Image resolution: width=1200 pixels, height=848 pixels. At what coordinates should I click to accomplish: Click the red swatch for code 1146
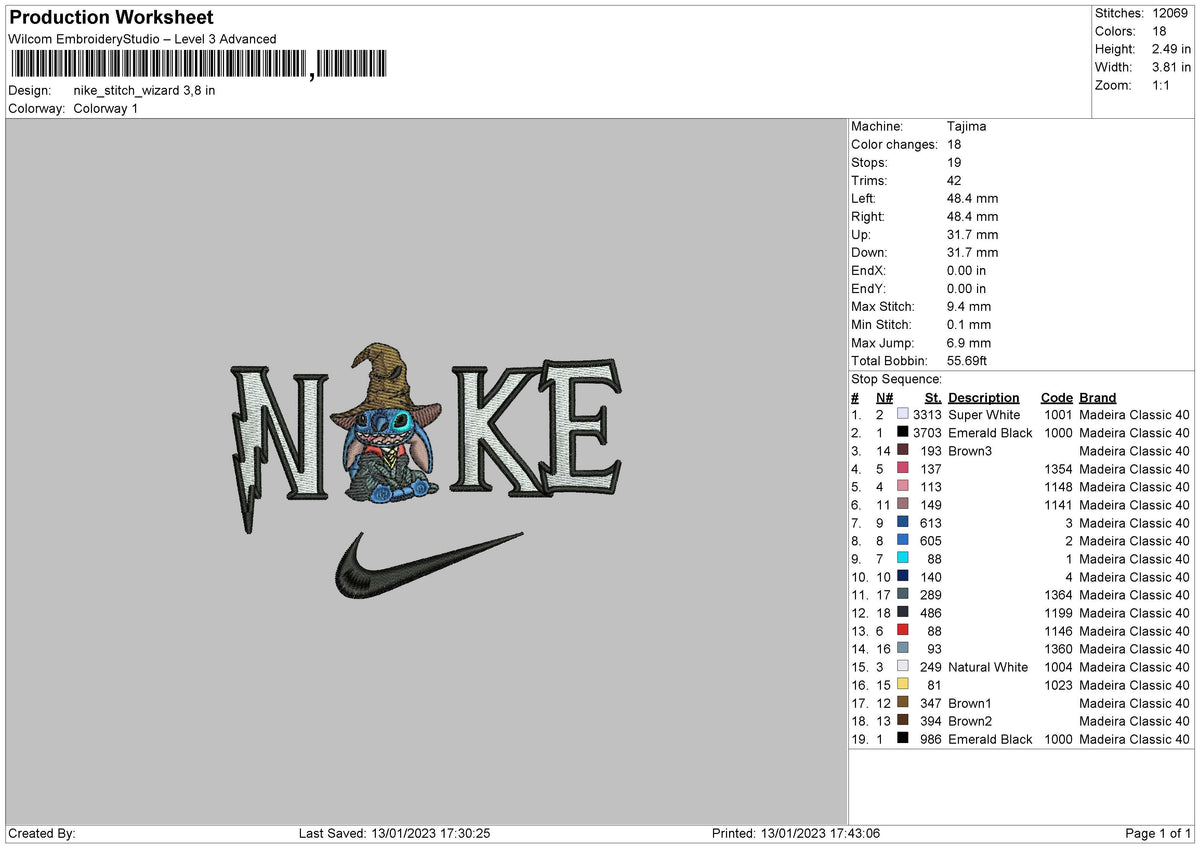pos(903,630)
